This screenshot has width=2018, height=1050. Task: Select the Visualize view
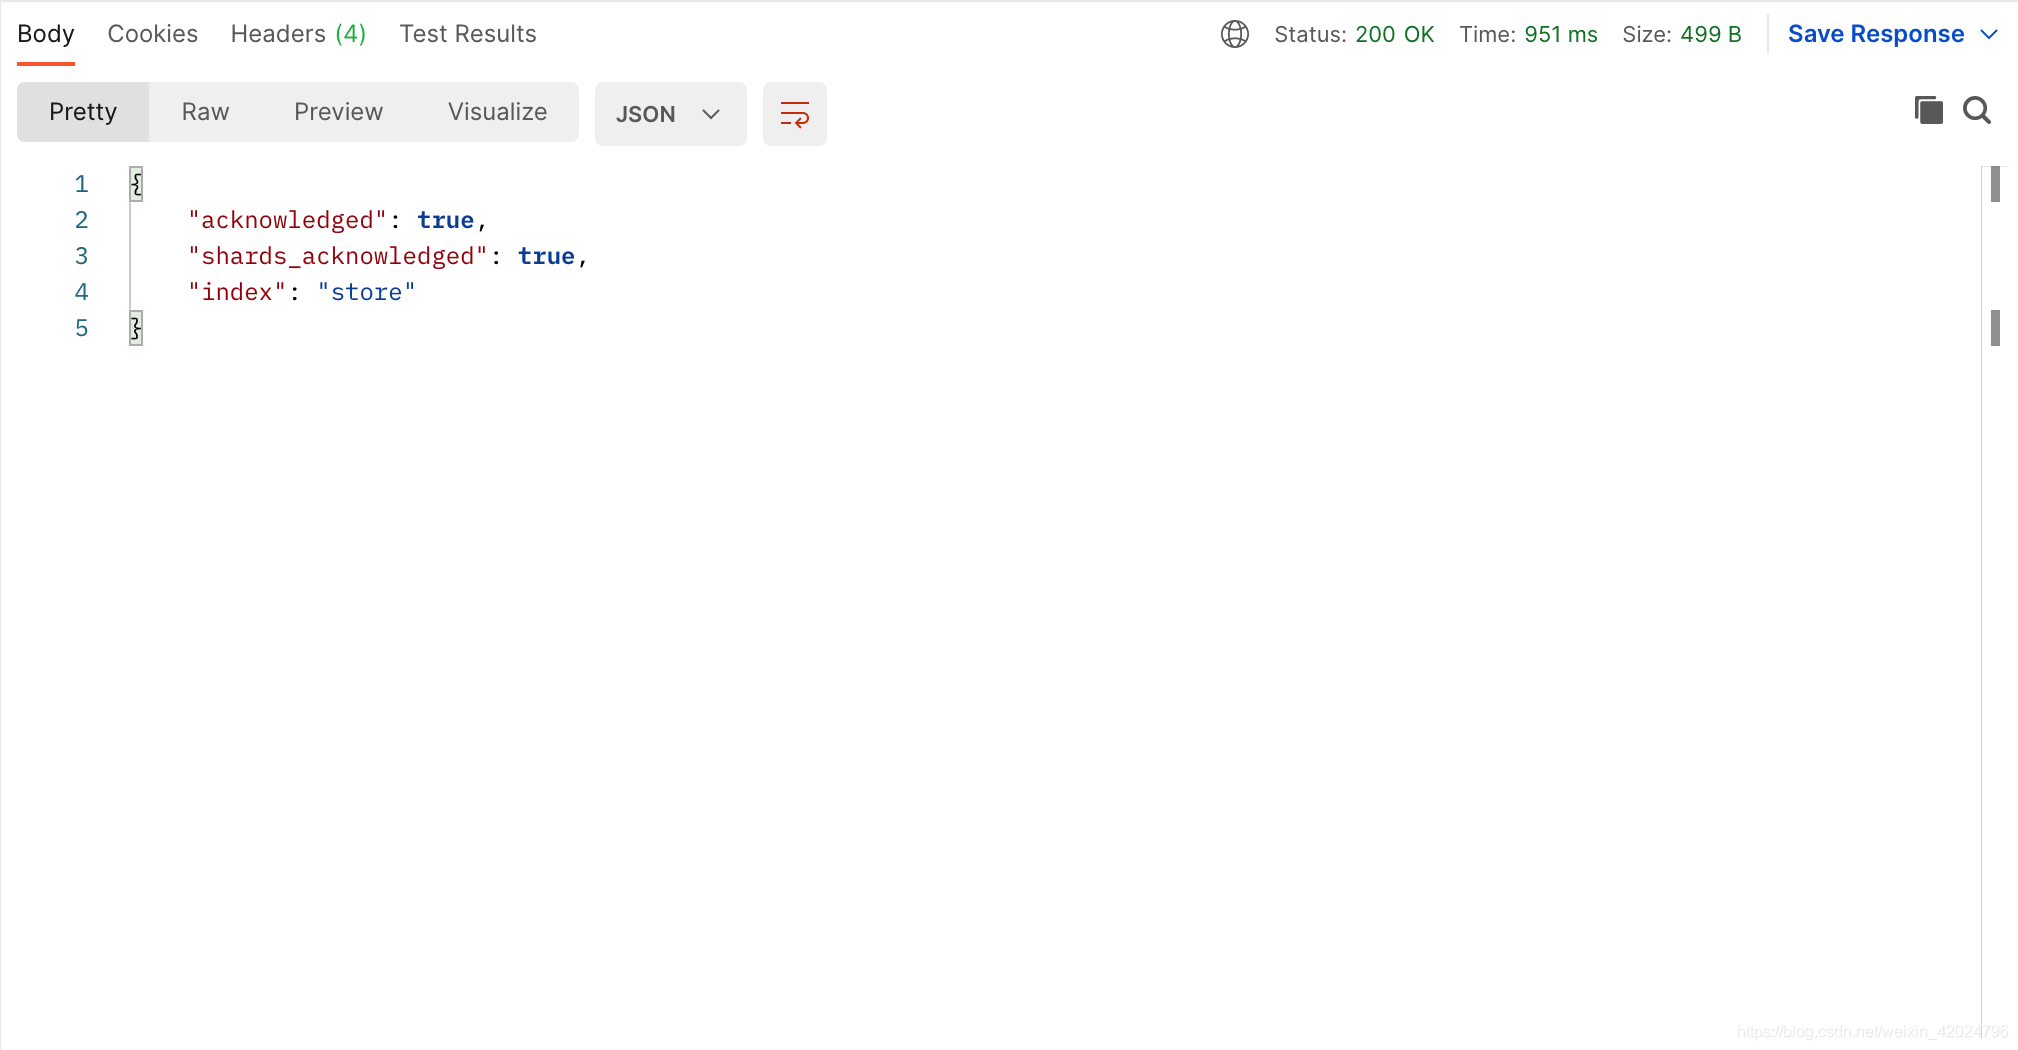pyautogui.click(x=497, y=112)
